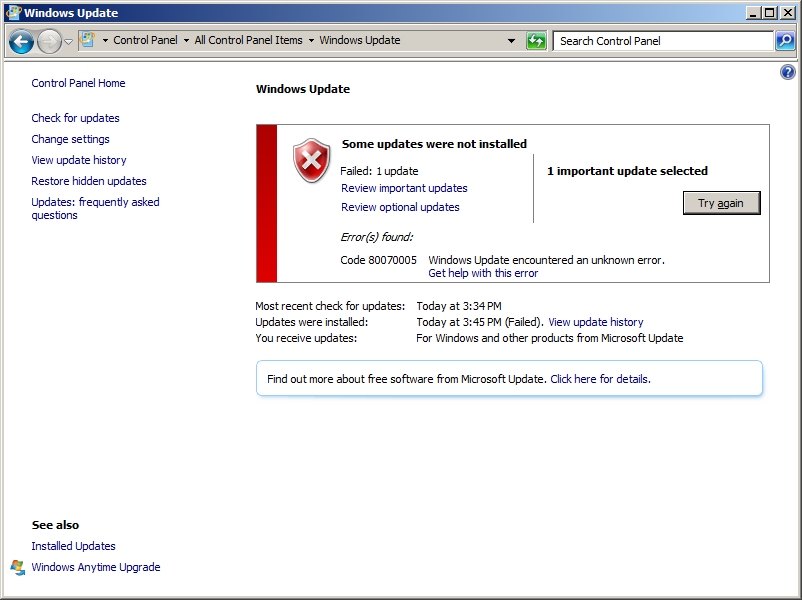The height and width of the screenshot is (600, 802).
Task: Select Windows Update breadcrumb in address bar
Action: point(360,40)
